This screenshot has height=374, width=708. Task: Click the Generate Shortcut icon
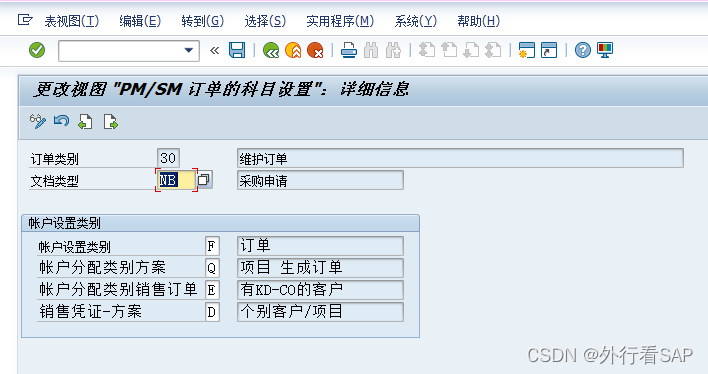pyautogui.click(x=549, y=50)
